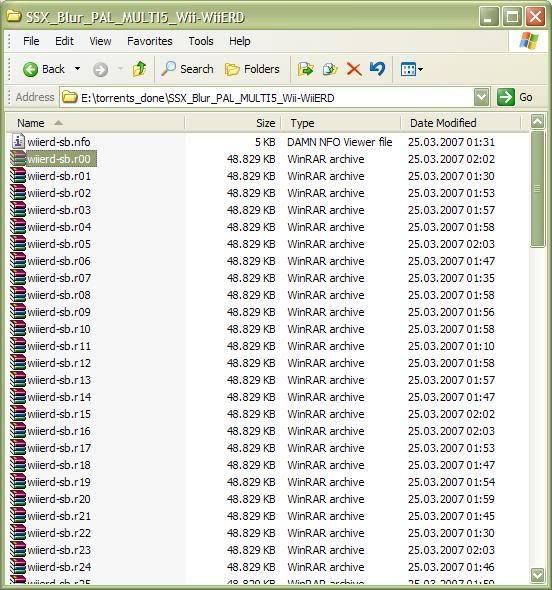Click the Copy To folder icon

[x=330, y=69]
